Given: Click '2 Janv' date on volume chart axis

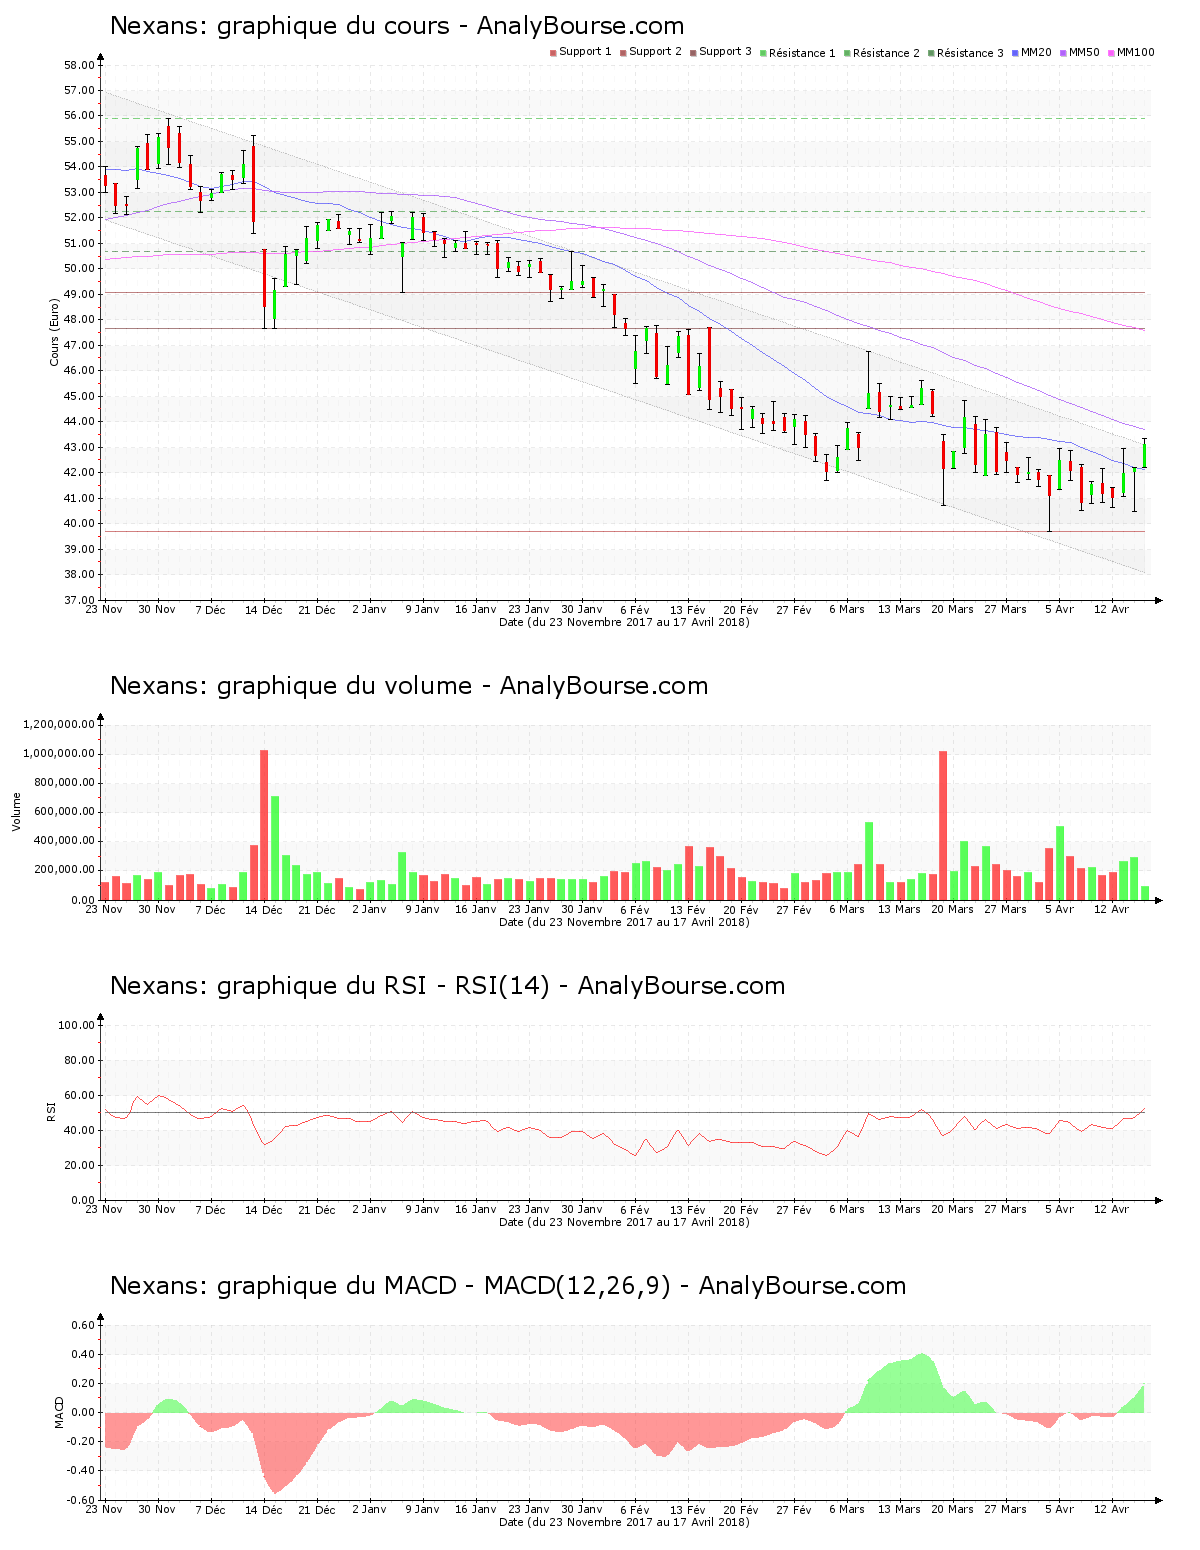Looking at the screenshot, I should (370, 910).
